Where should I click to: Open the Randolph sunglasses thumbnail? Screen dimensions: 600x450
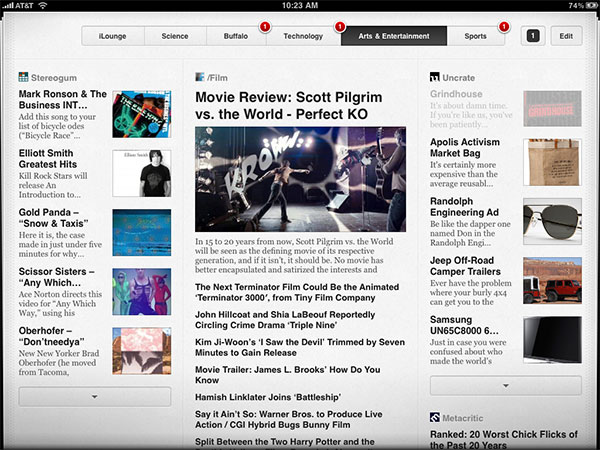[x=553, y=221]
